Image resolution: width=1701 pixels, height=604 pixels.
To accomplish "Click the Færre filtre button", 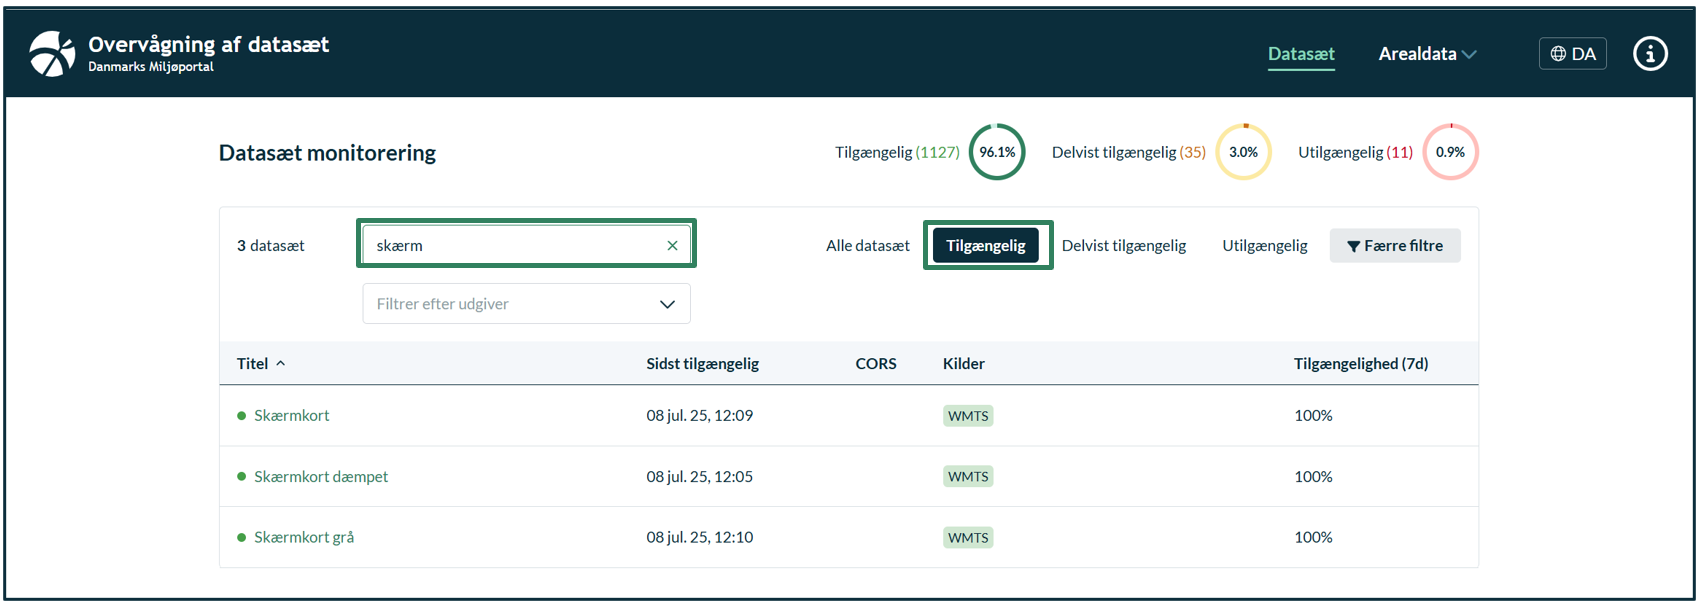I will point(1394,246).
